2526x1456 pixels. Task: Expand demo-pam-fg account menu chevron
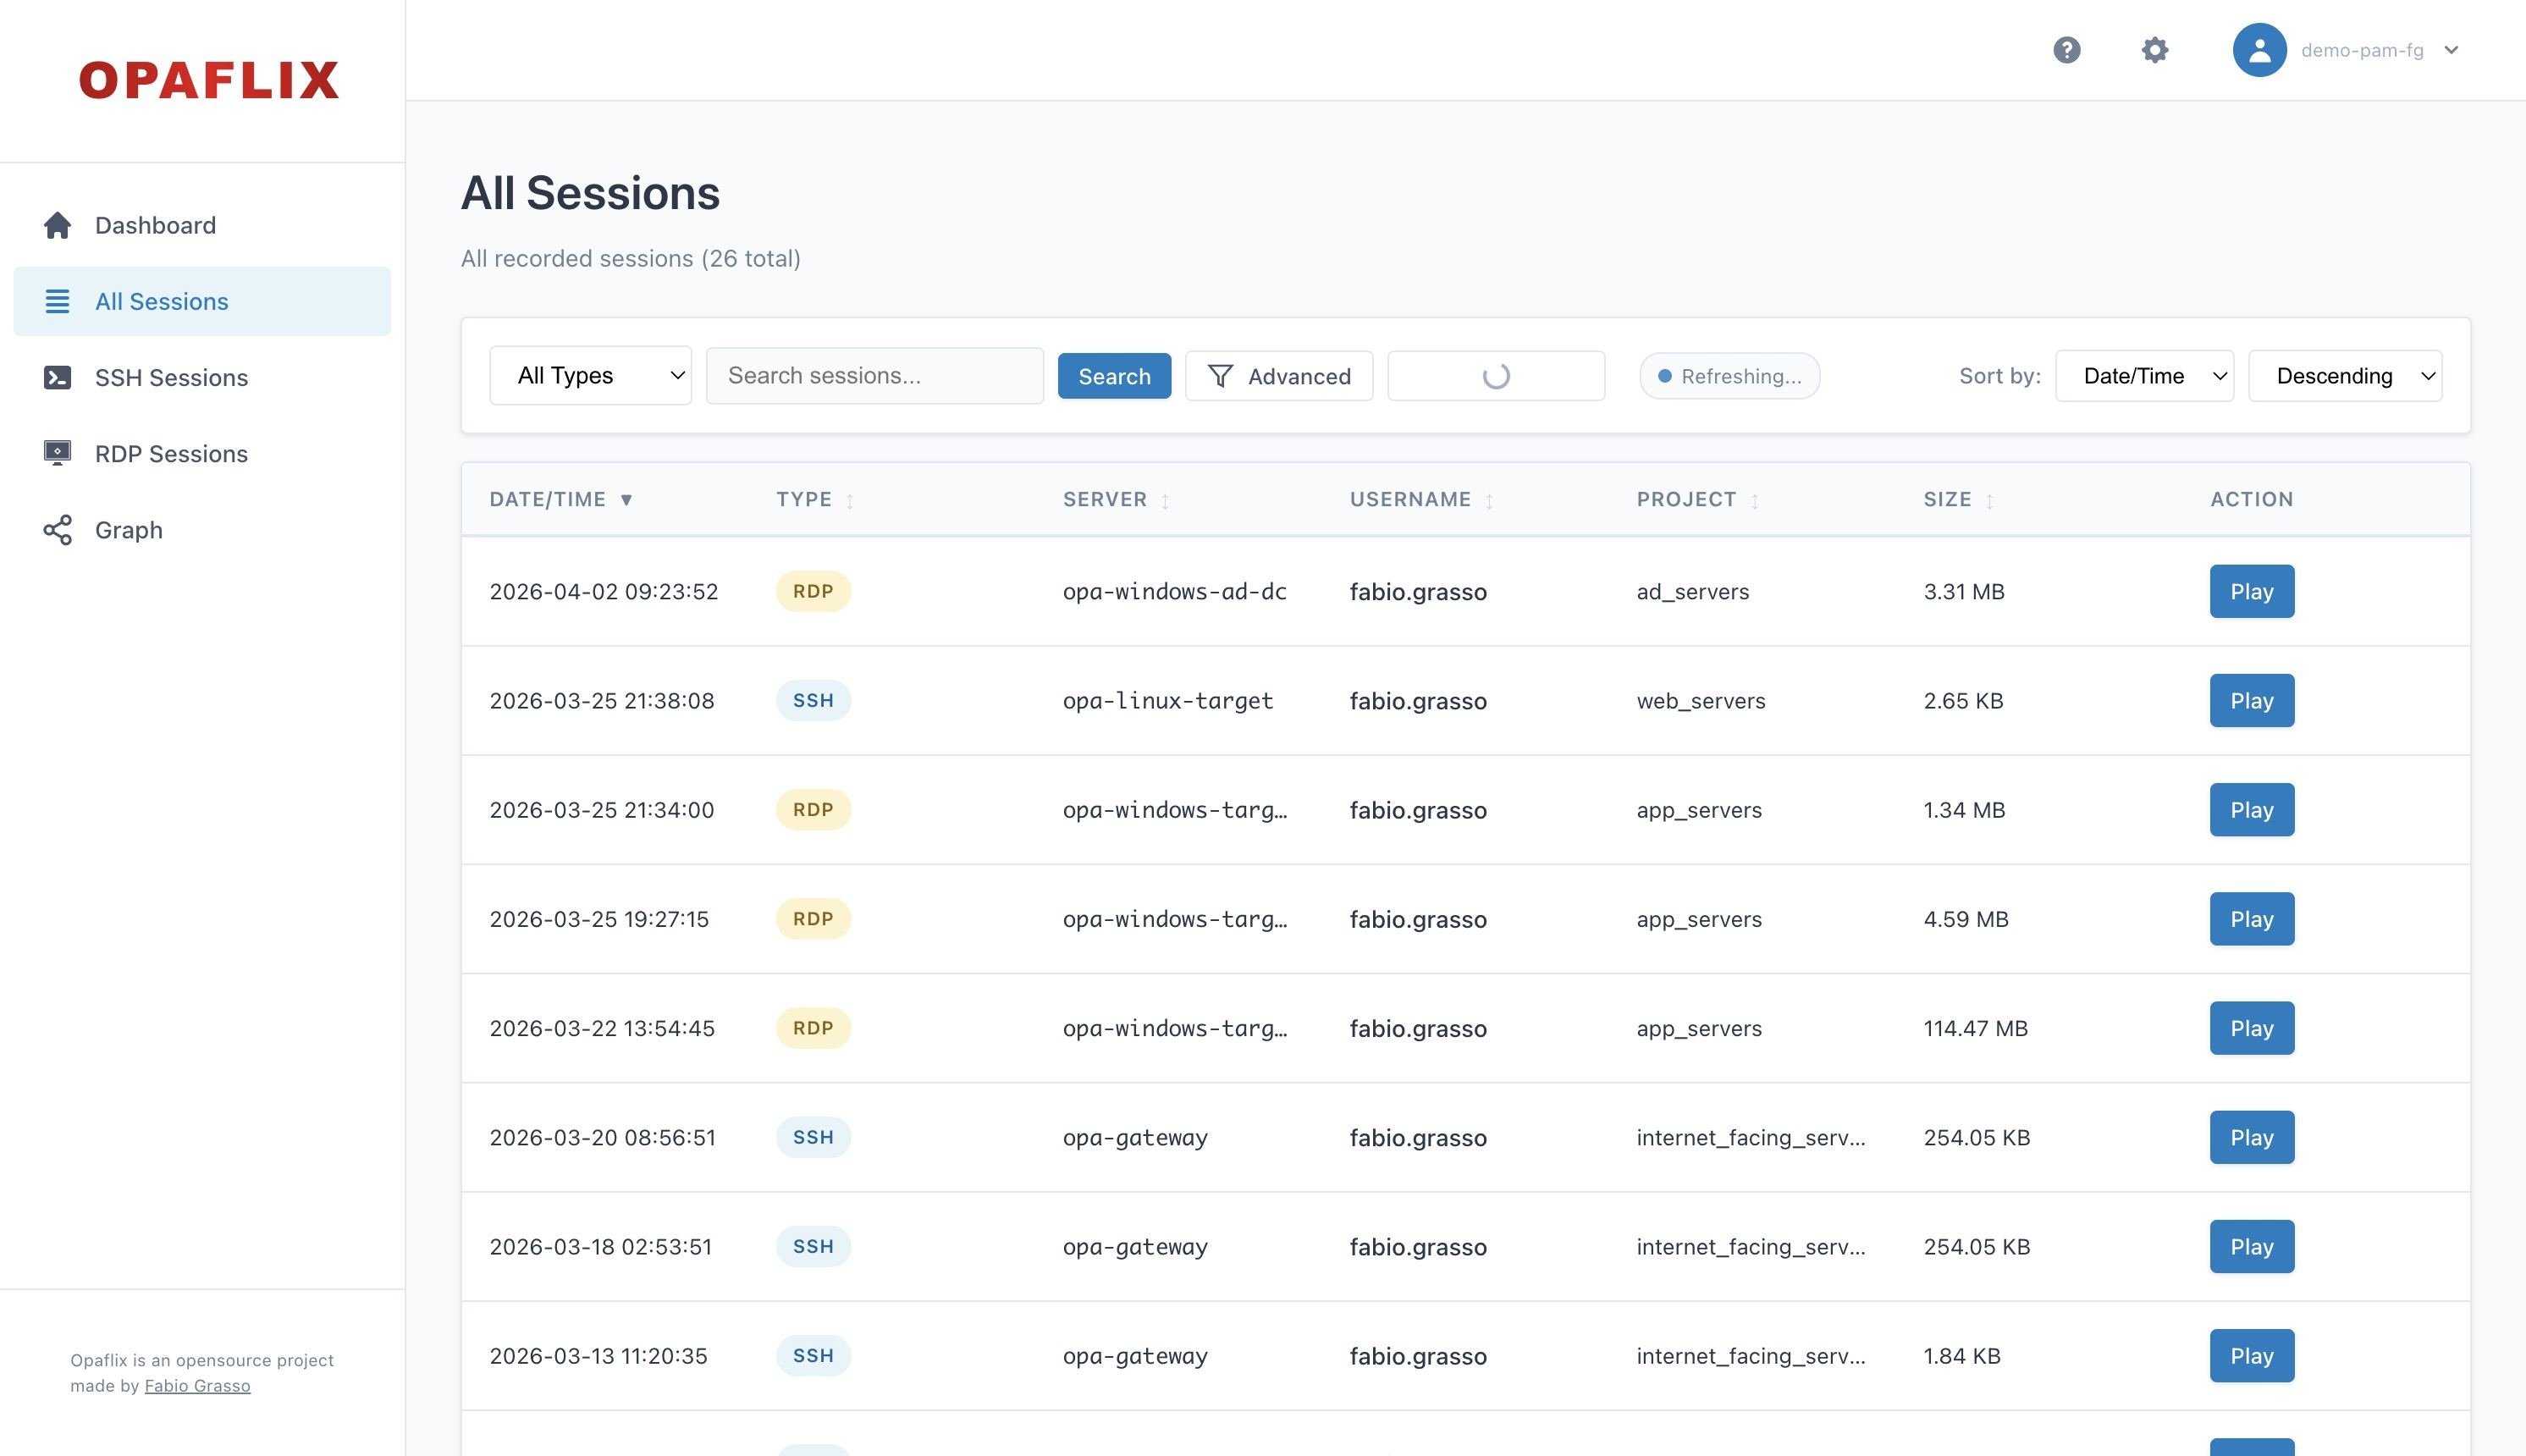pyautogui.click(x=2451, y=50)
